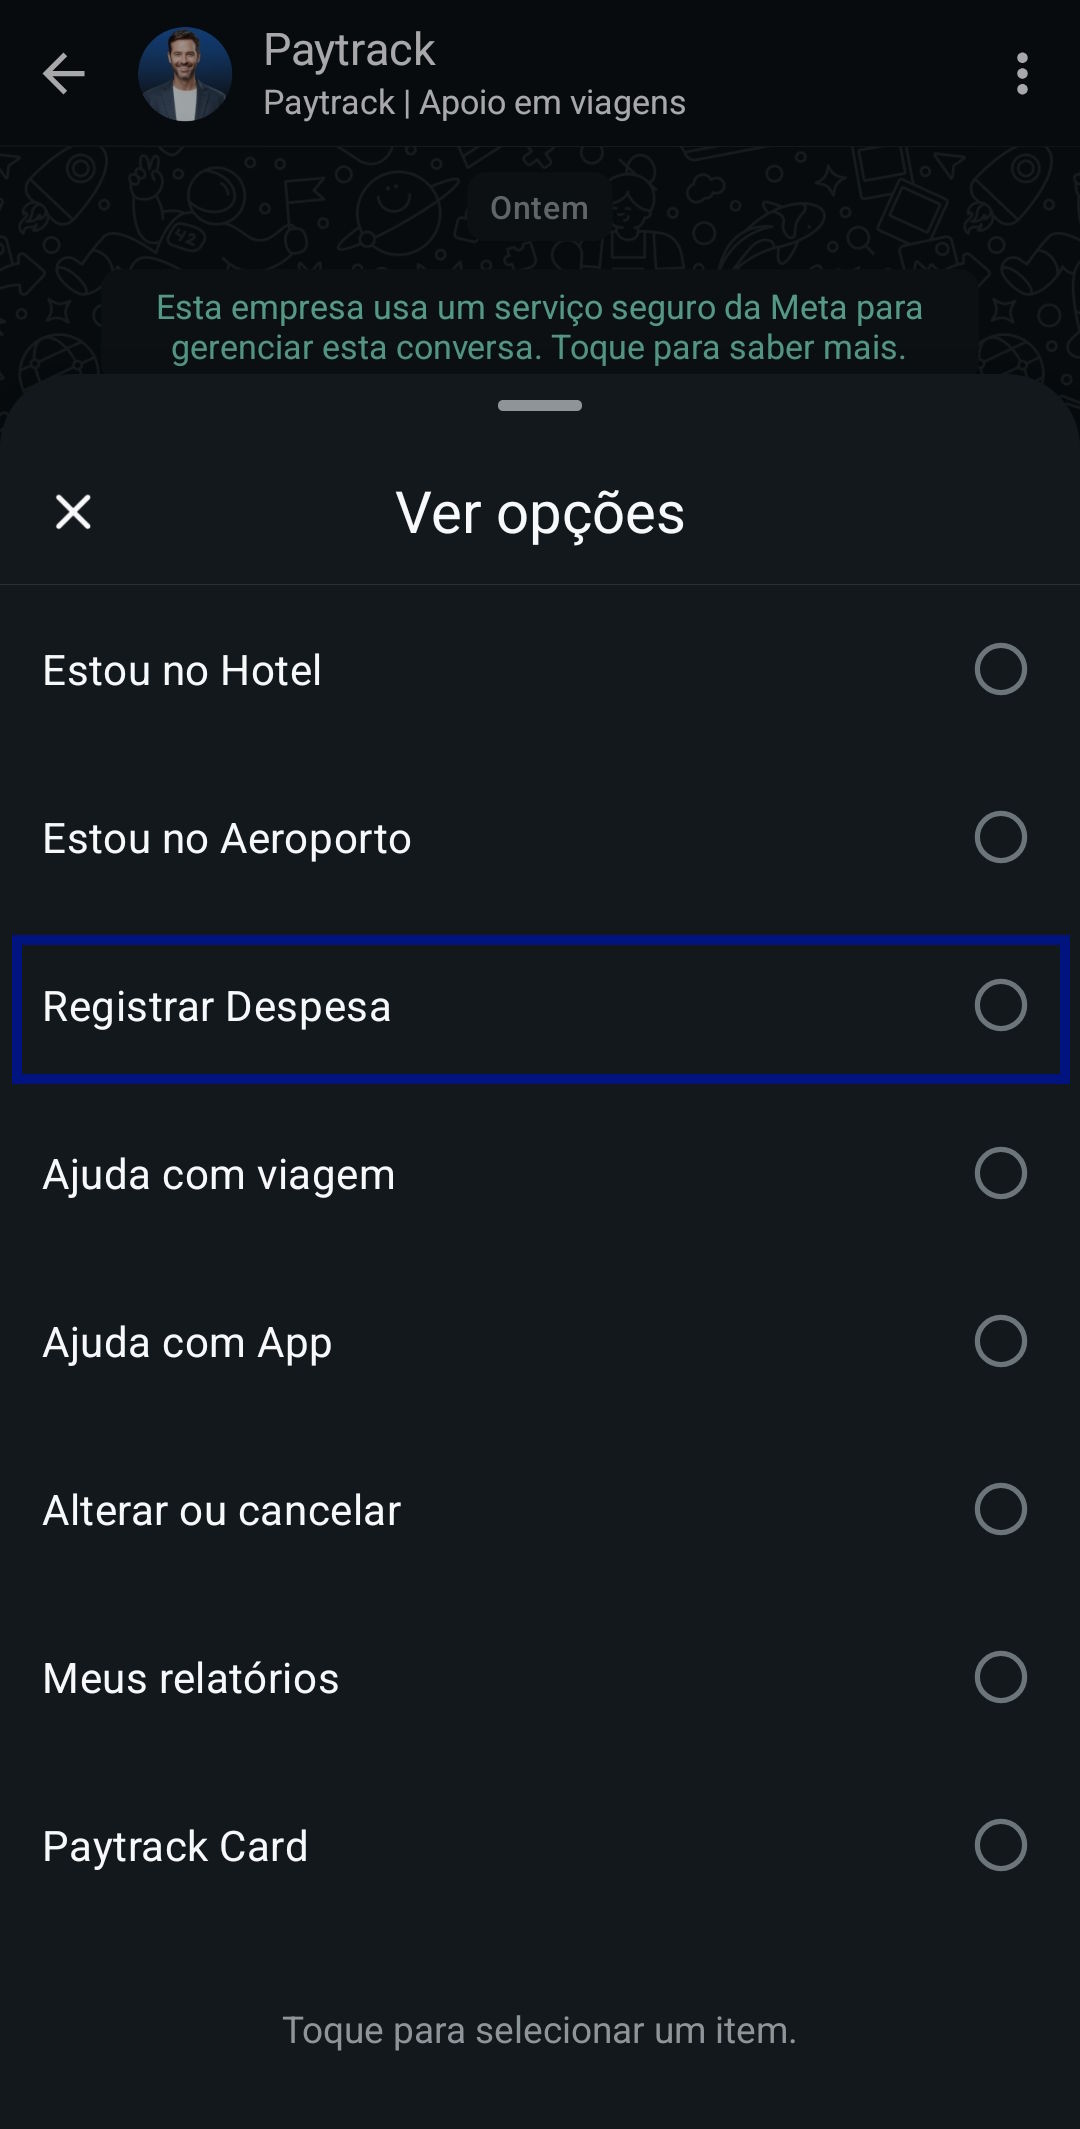Choose the Registrar Despesa option label
This screenshot has width=1080, height=2129.
coord(217,1007)
